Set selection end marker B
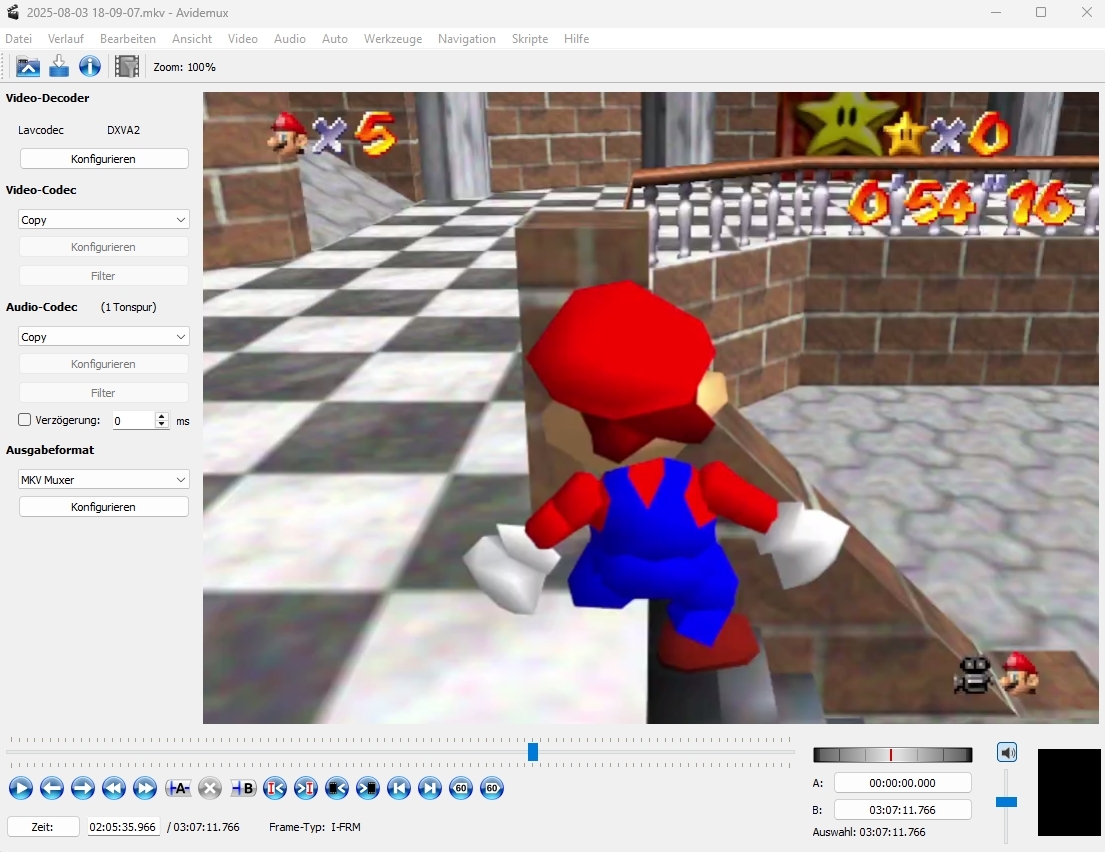 tap(243, 789)
